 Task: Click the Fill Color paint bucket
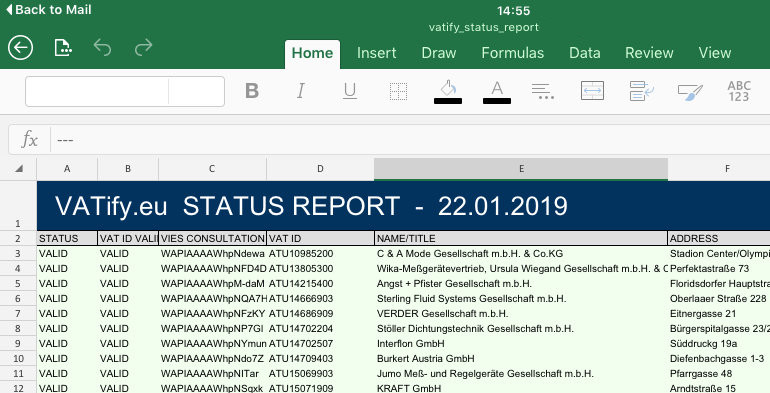coord(448,92)
